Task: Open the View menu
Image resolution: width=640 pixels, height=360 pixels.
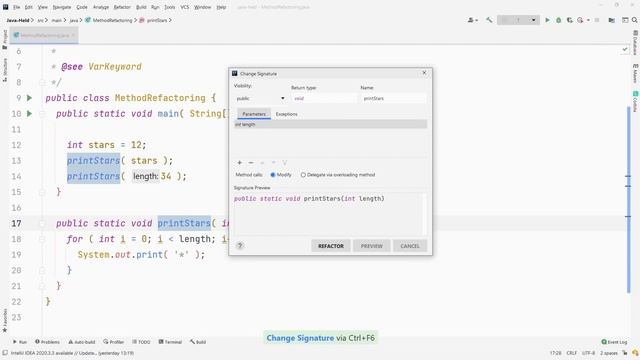Action: click(x=42, y=7)
